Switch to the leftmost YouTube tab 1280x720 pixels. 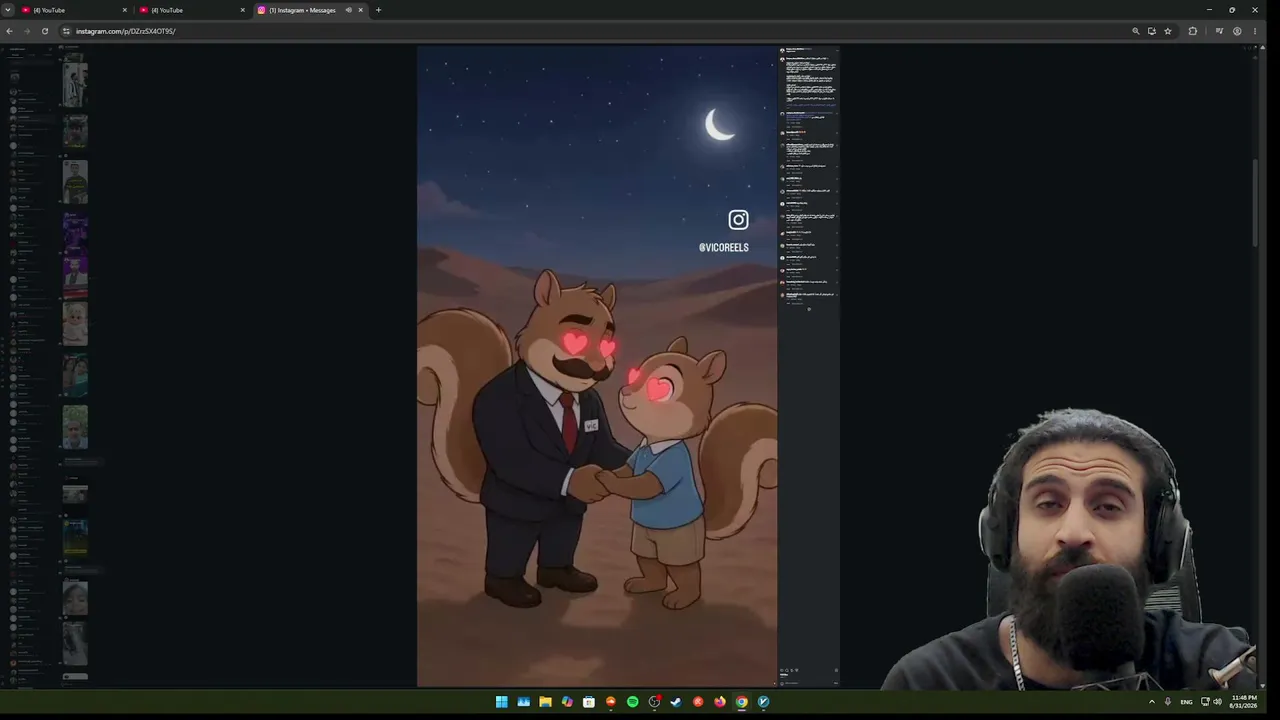[75, 10]
